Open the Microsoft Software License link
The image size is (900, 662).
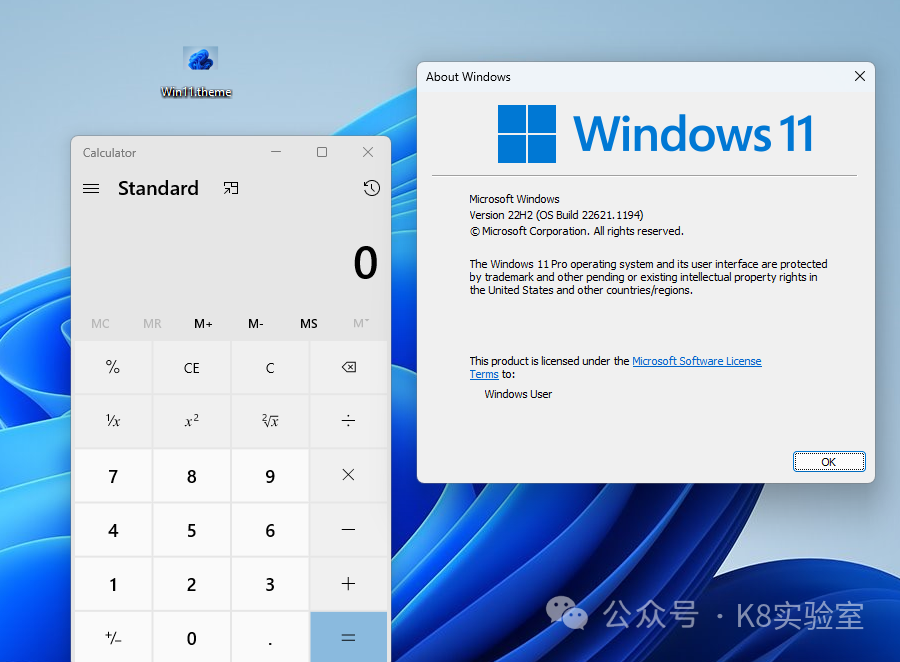[696, 361]
